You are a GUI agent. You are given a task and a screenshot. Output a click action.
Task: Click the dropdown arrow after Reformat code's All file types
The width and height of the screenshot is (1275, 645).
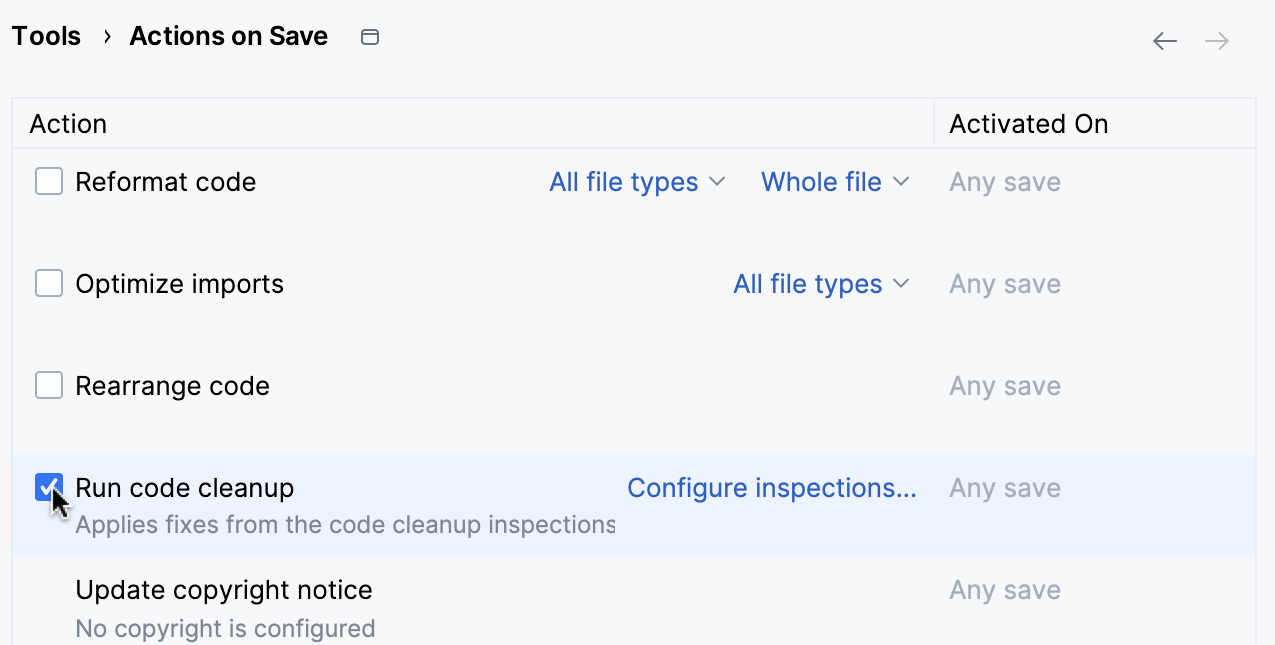pyautogui.click(x=717, y=182)
